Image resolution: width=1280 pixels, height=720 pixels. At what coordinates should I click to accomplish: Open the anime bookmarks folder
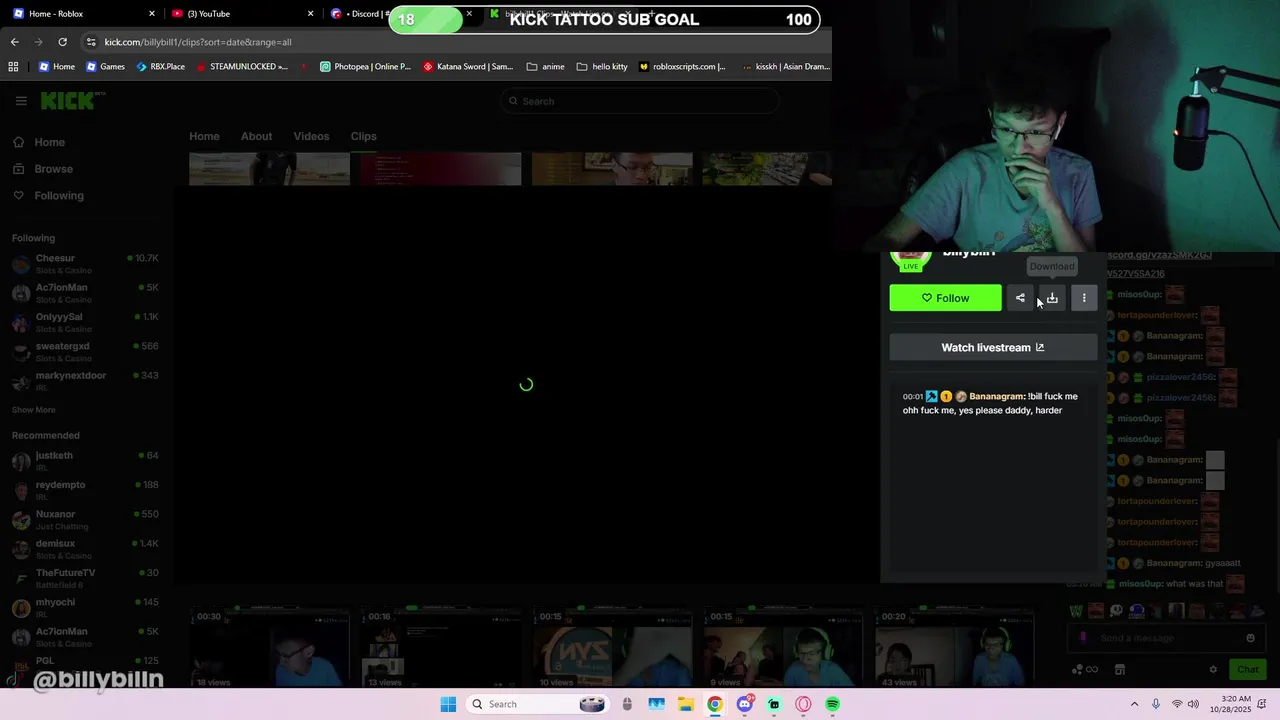pos(546,67)
